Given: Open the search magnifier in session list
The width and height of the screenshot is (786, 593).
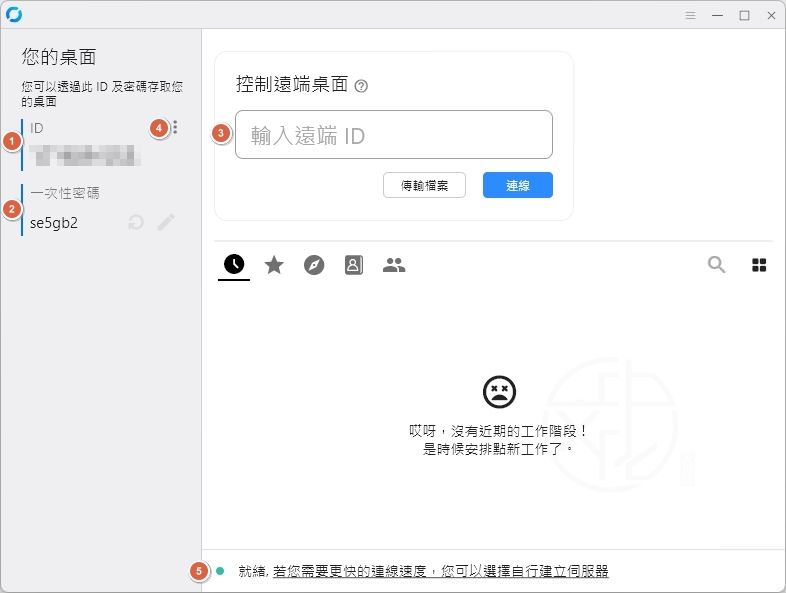Looking at the screenshot, I should click(x=716, y=265).
